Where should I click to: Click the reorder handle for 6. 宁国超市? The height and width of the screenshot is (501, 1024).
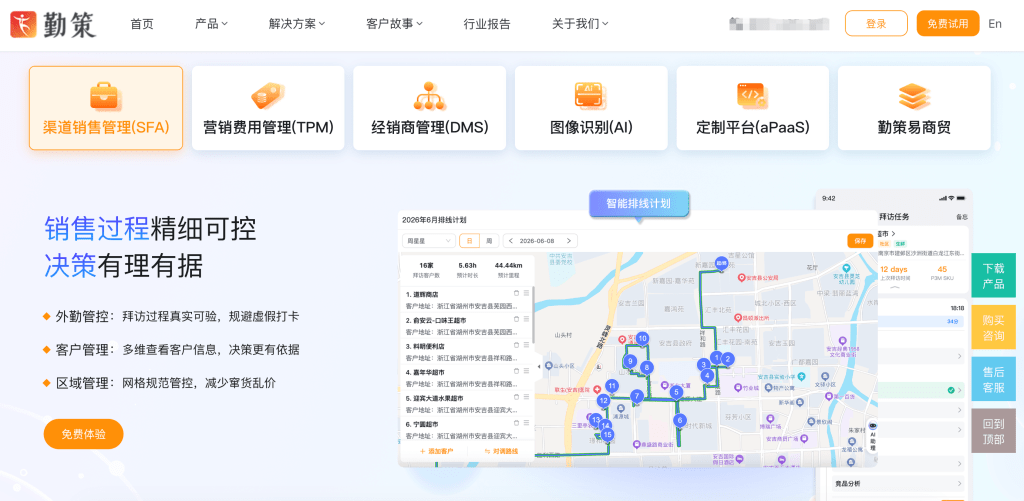[x=526, y=423]
